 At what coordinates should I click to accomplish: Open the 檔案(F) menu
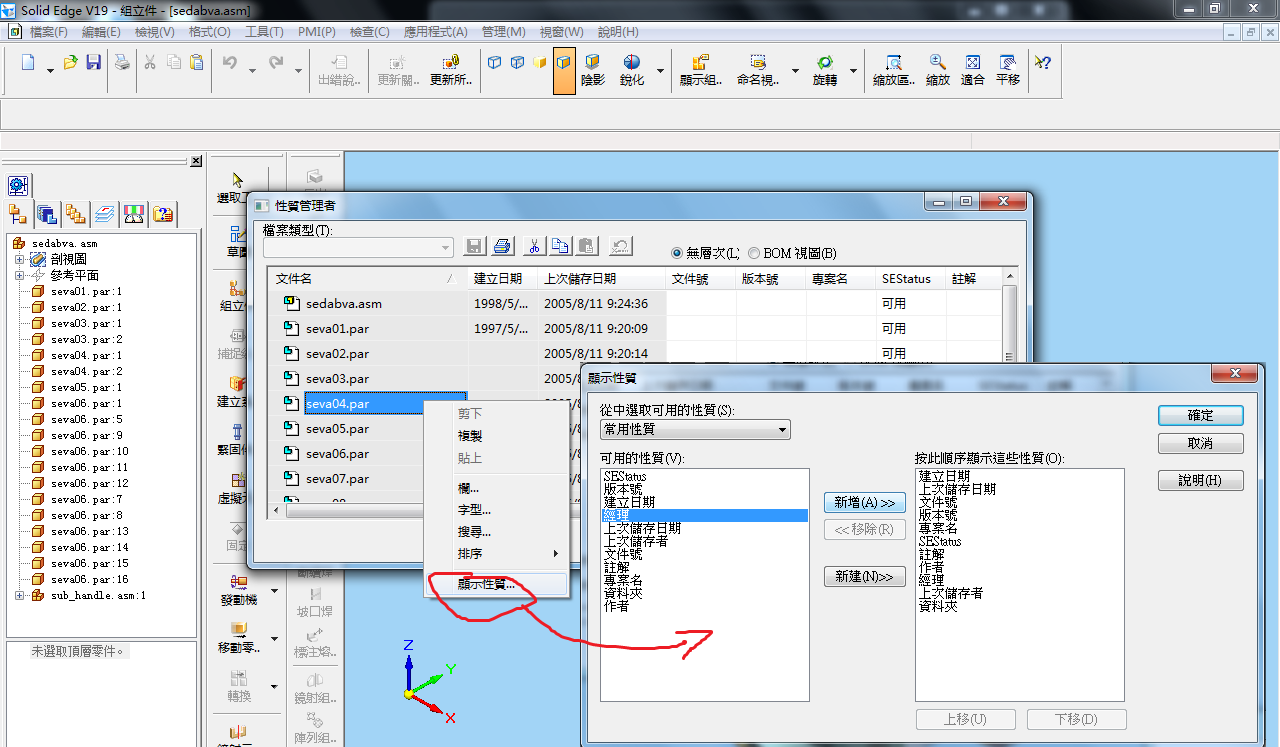tap(49, 32)
